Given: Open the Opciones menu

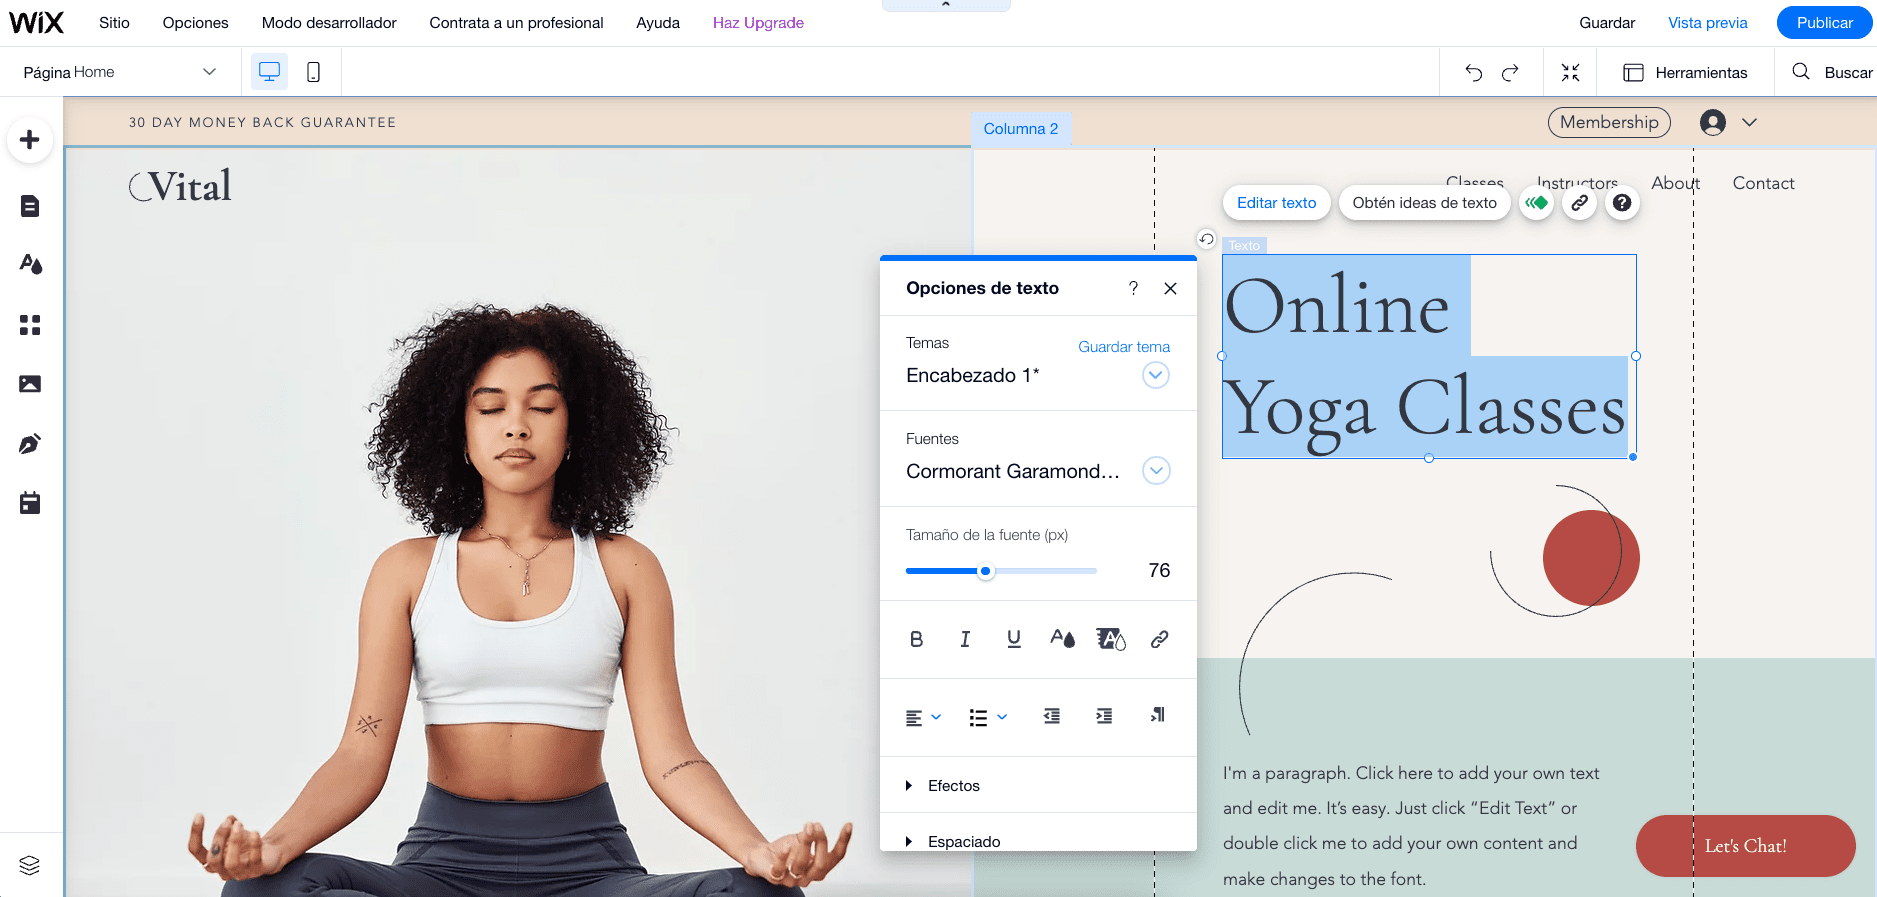Looking at the screenshot, I should tap(196, 22).
